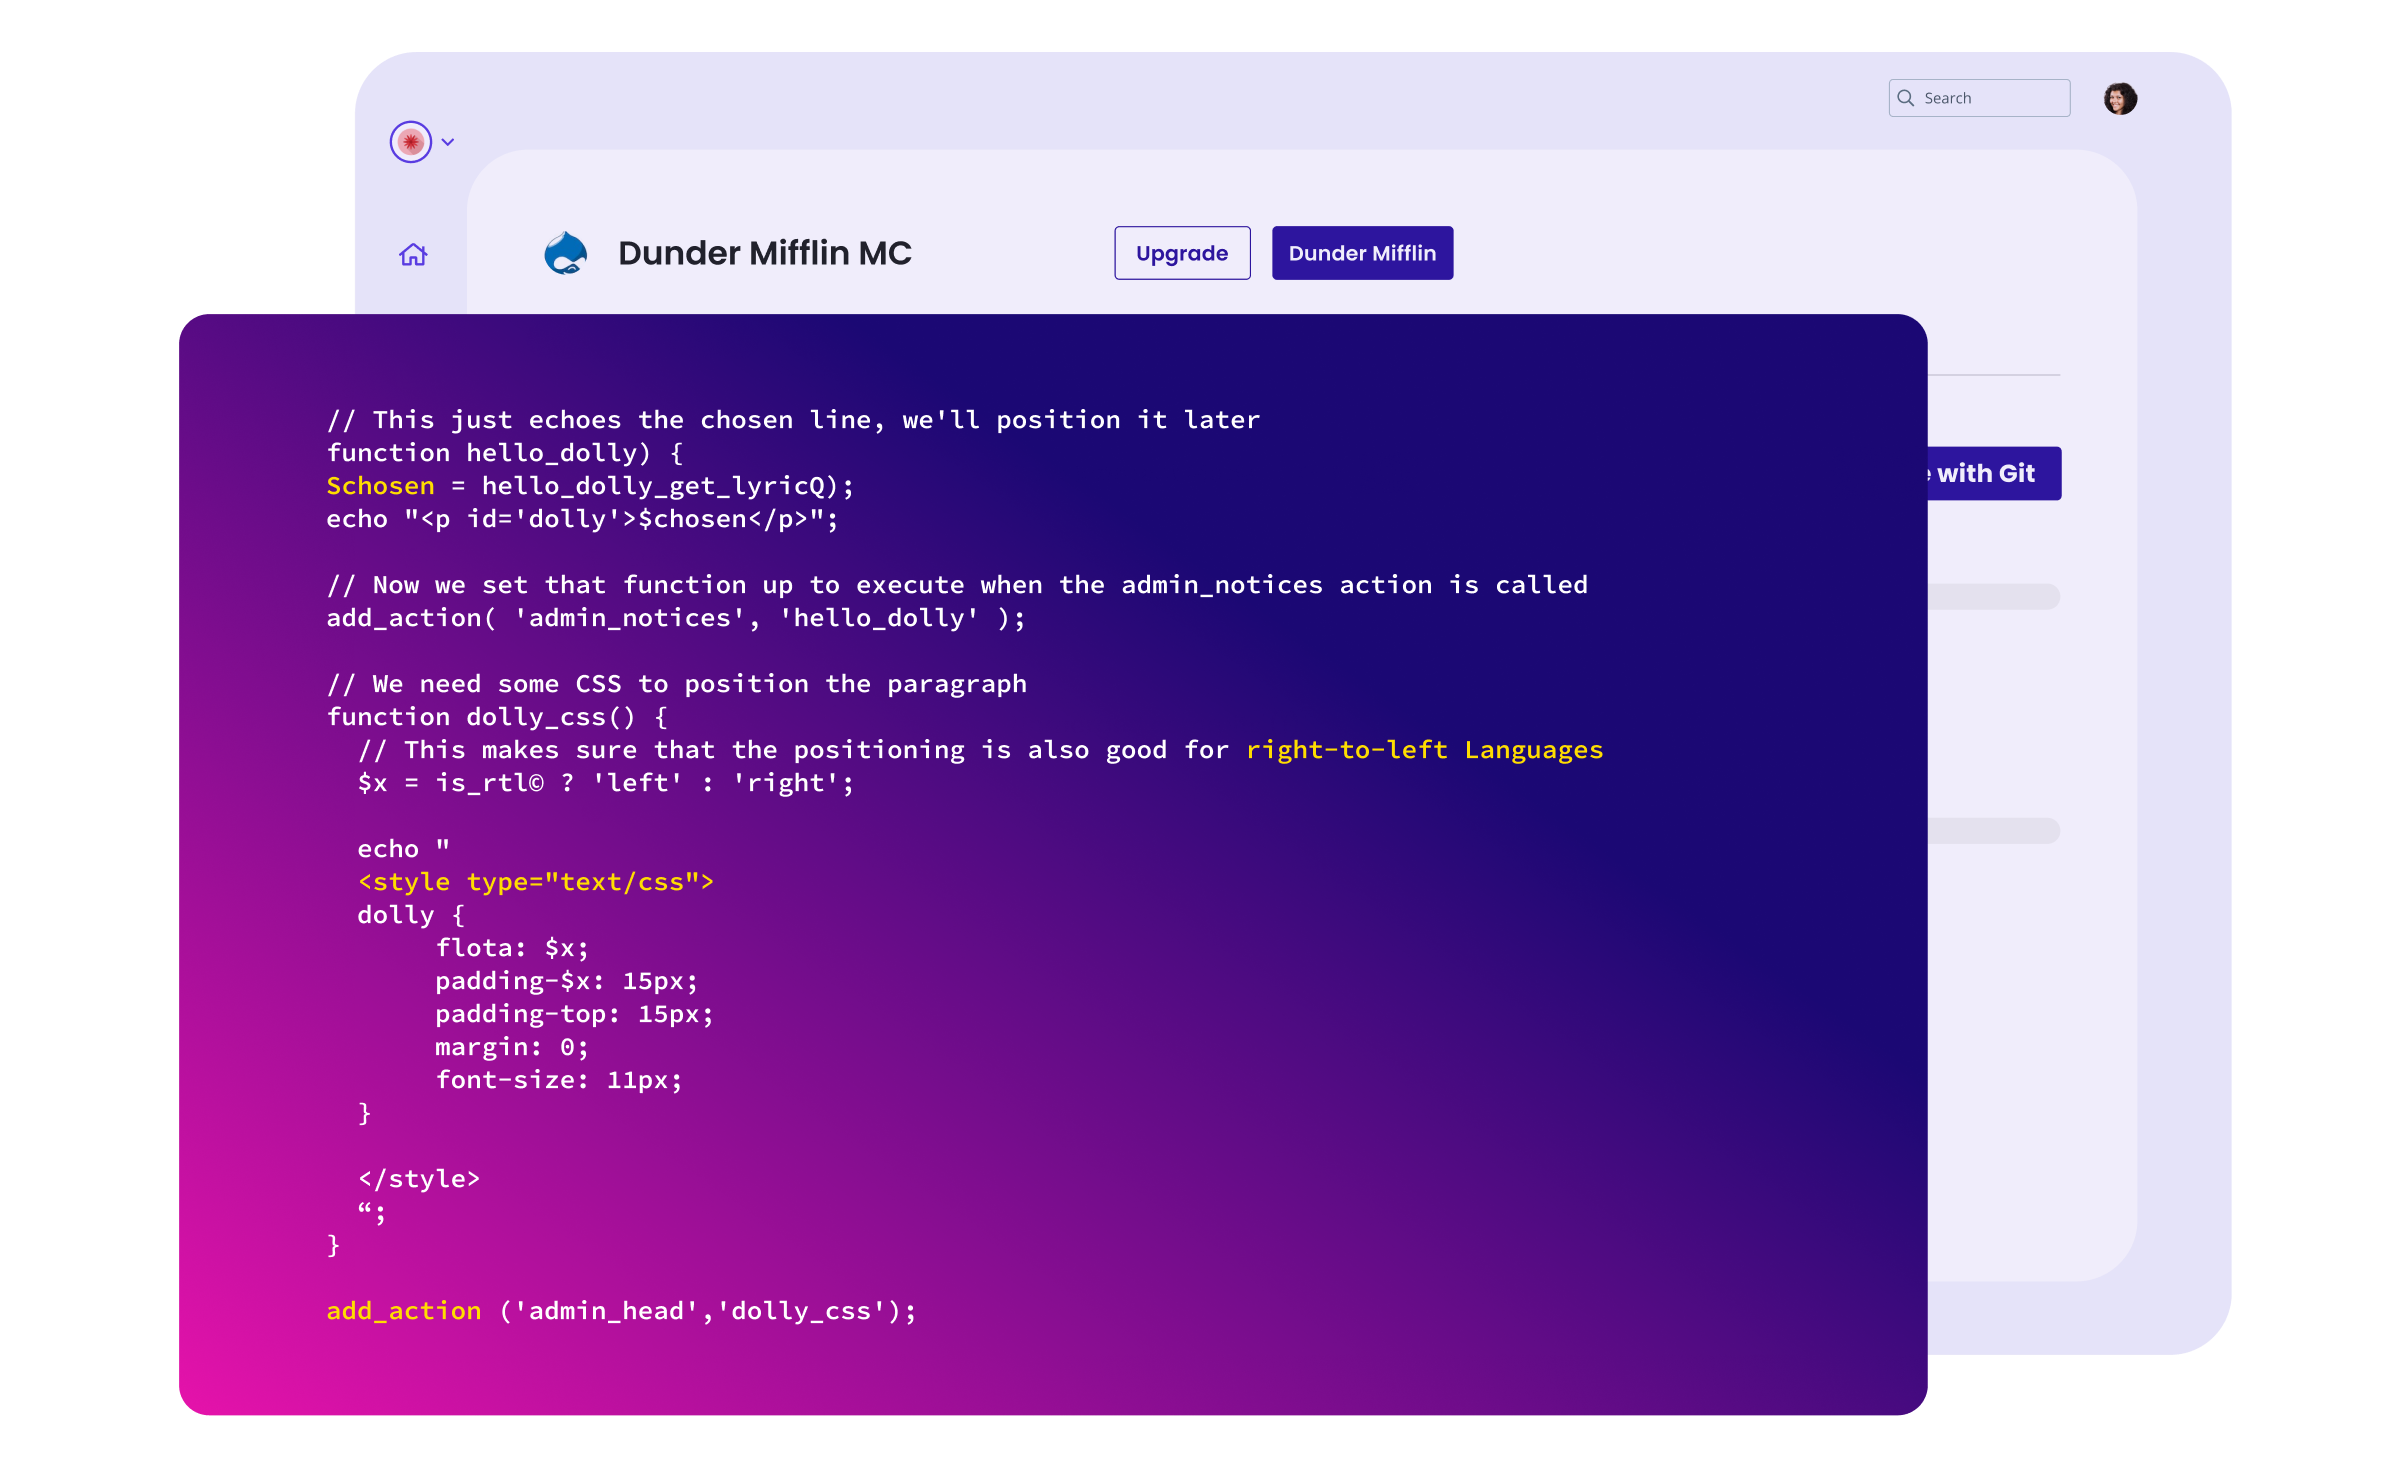
Task: Select the Dunder Mifflin MC heading
Action: click(x=765, y=253)
